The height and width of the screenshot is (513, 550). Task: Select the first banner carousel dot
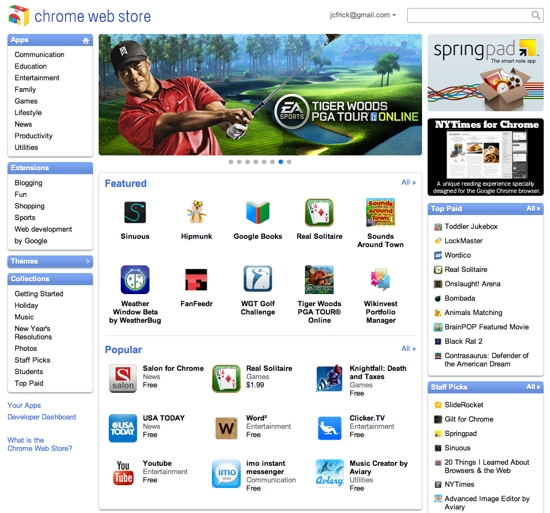231,162
